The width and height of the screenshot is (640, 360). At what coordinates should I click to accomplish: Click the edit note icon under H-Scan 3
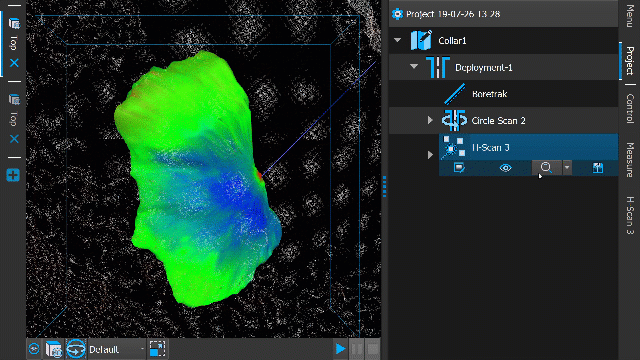tap(459, 168)
